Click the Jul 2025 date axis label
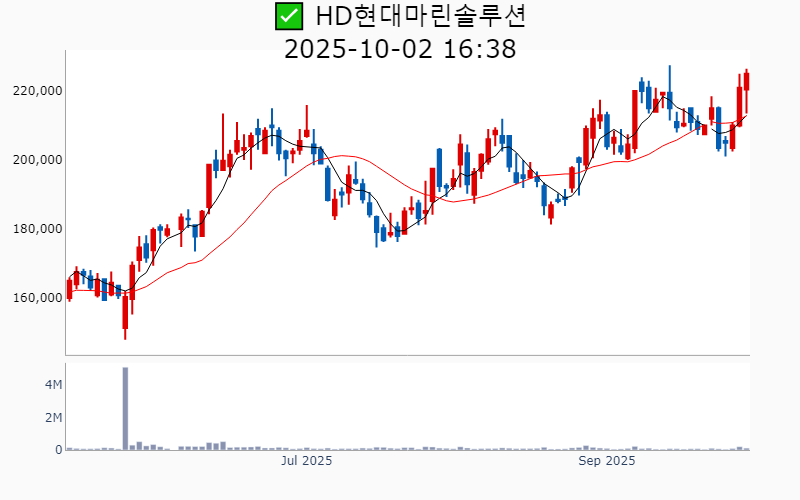This screenshot has width=800, height=500. [x=306, y=461]
